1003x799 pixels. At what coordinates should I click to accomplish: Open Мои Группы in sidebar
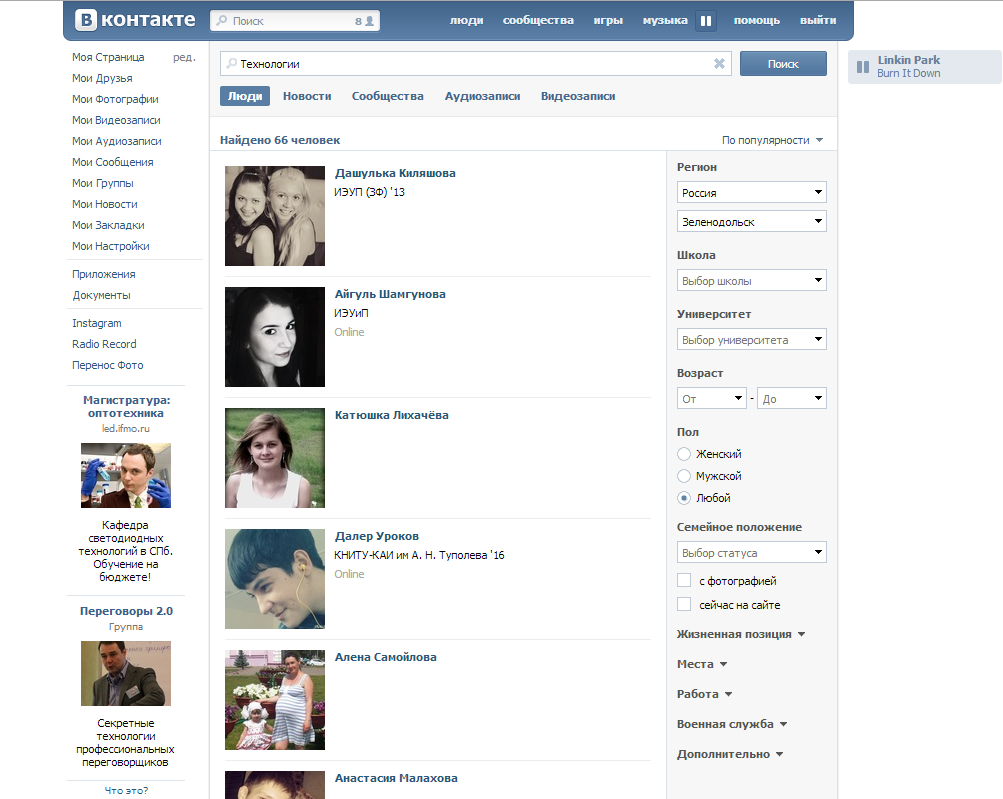[103, 184]
